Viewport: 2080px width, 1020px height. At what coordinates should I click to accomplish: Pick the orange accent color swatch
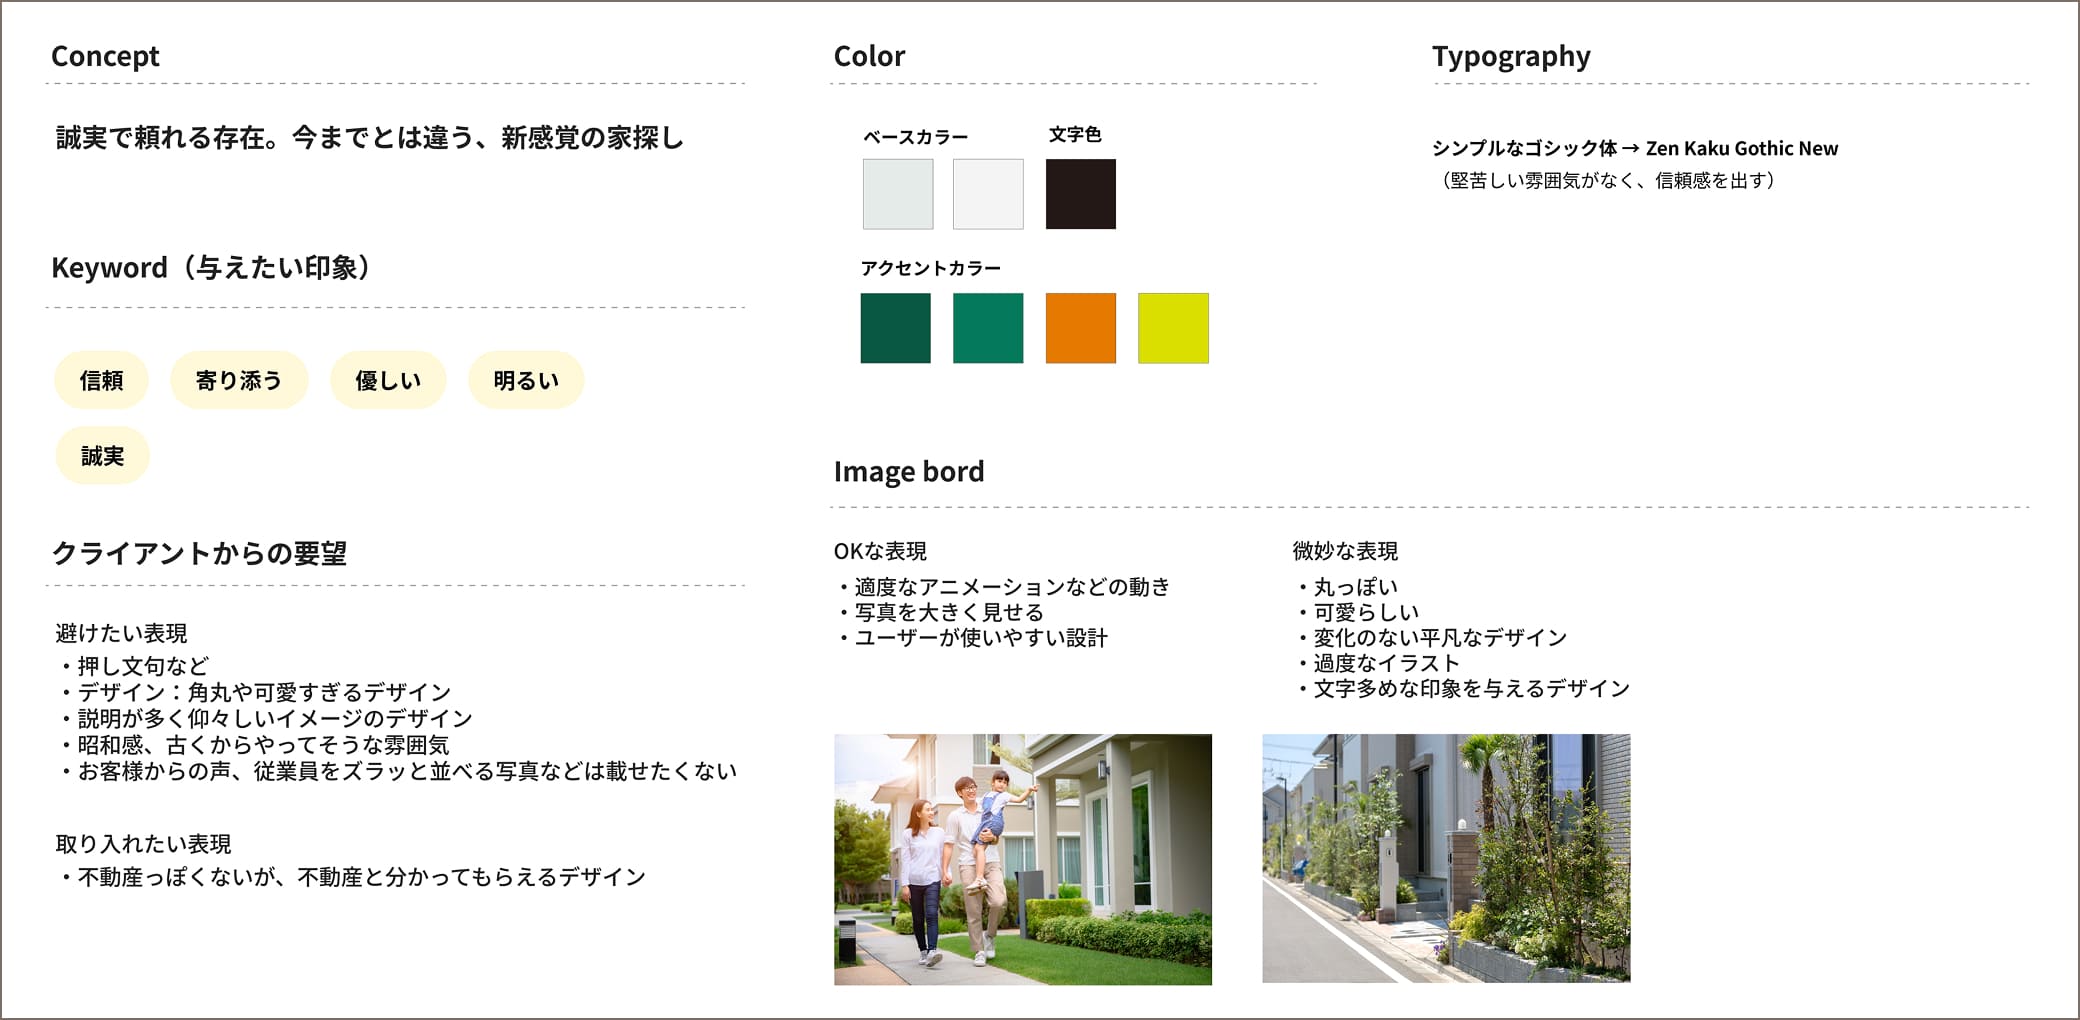coord(1080,328)
